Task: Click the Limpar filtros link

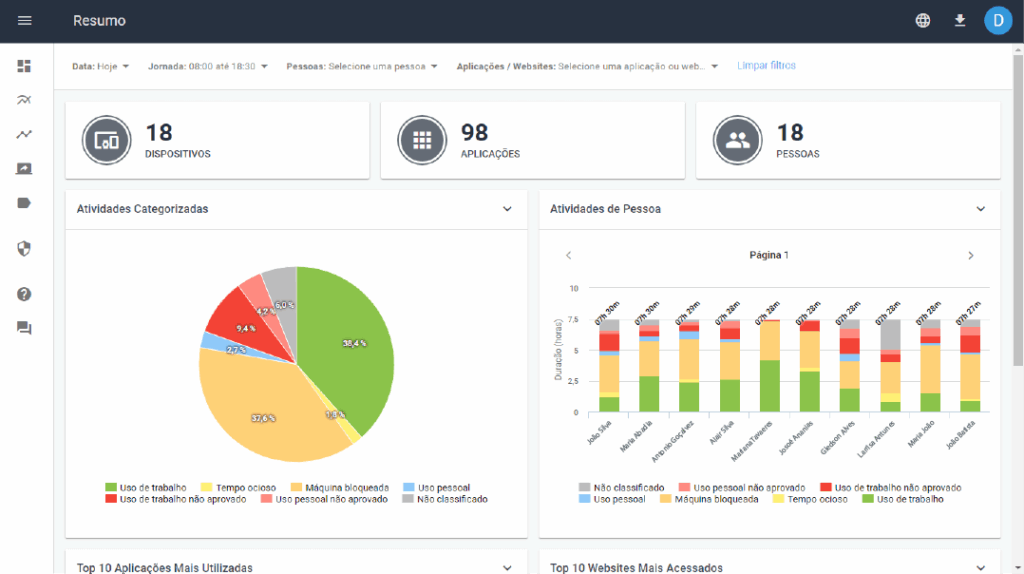Action: point(766,66)
